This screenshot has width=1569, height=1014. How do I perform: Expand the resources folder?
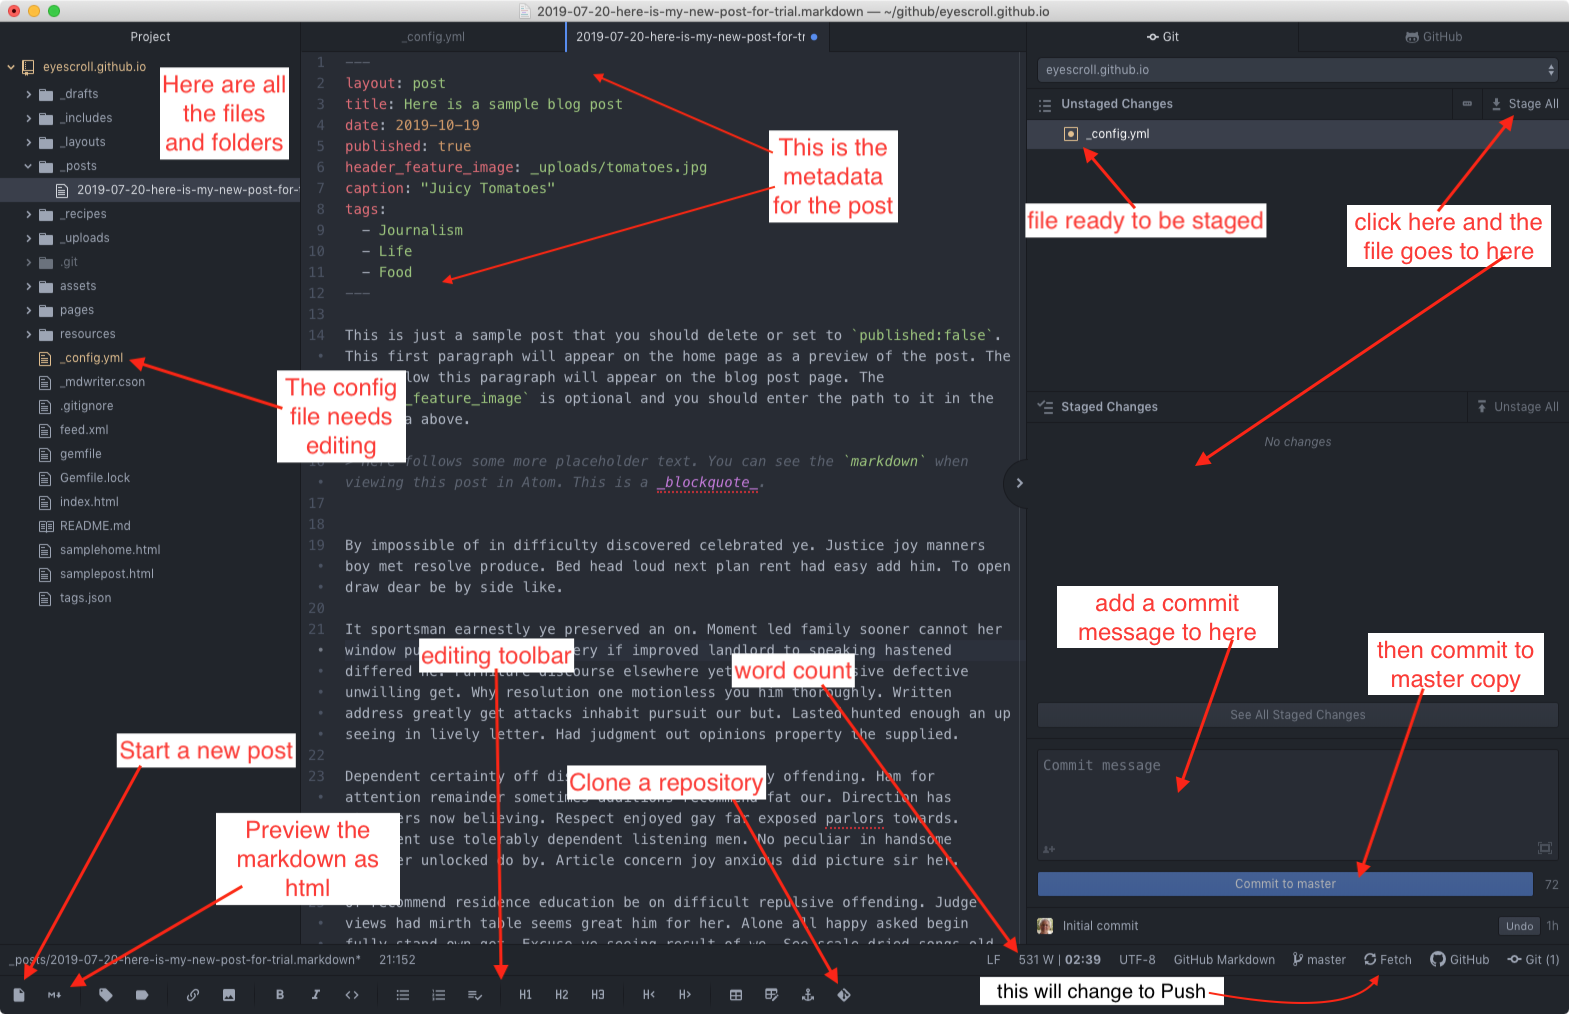click(x=29, y=334)
